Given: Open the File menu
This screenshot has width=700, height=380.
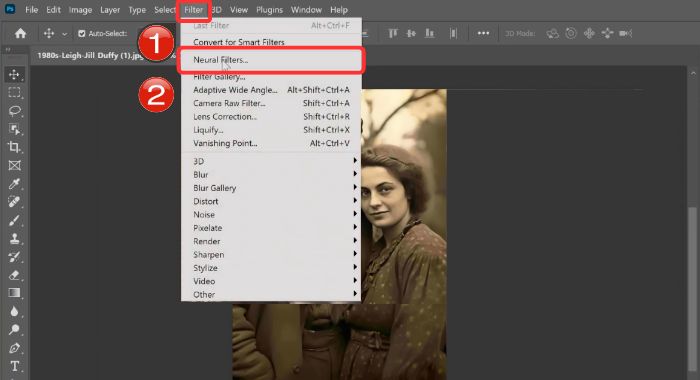Looking at the screenshot, I should pyautogui.click(x=31, y=10).
